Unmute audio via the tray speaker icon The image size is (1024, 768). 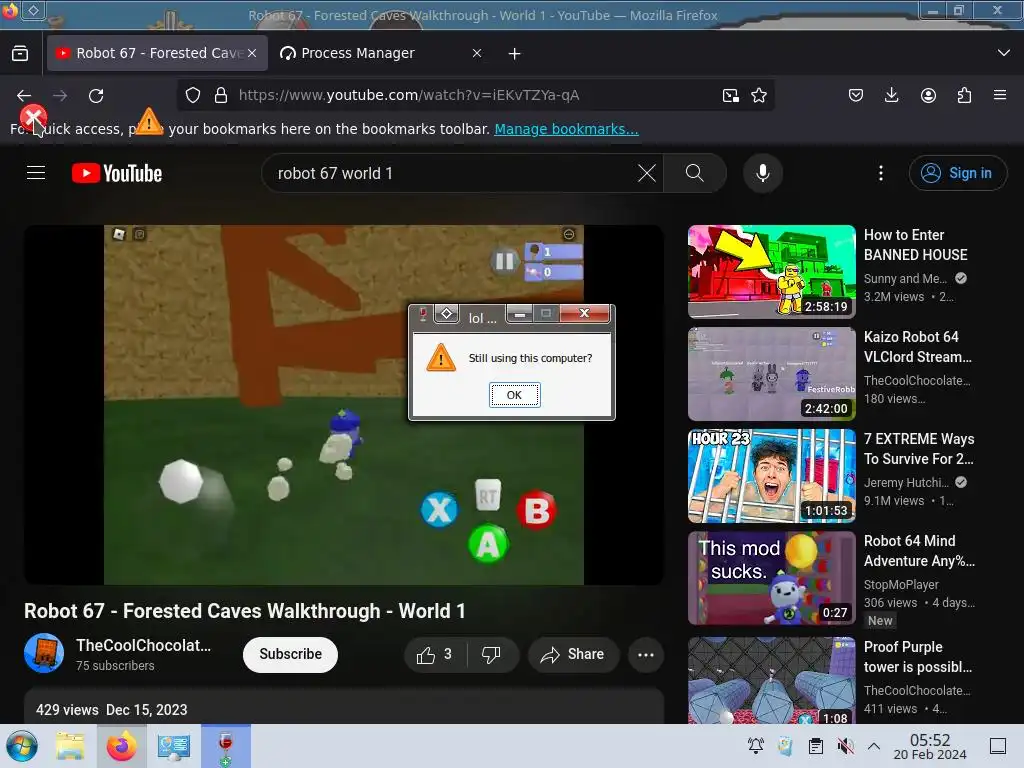coord(845,746)
